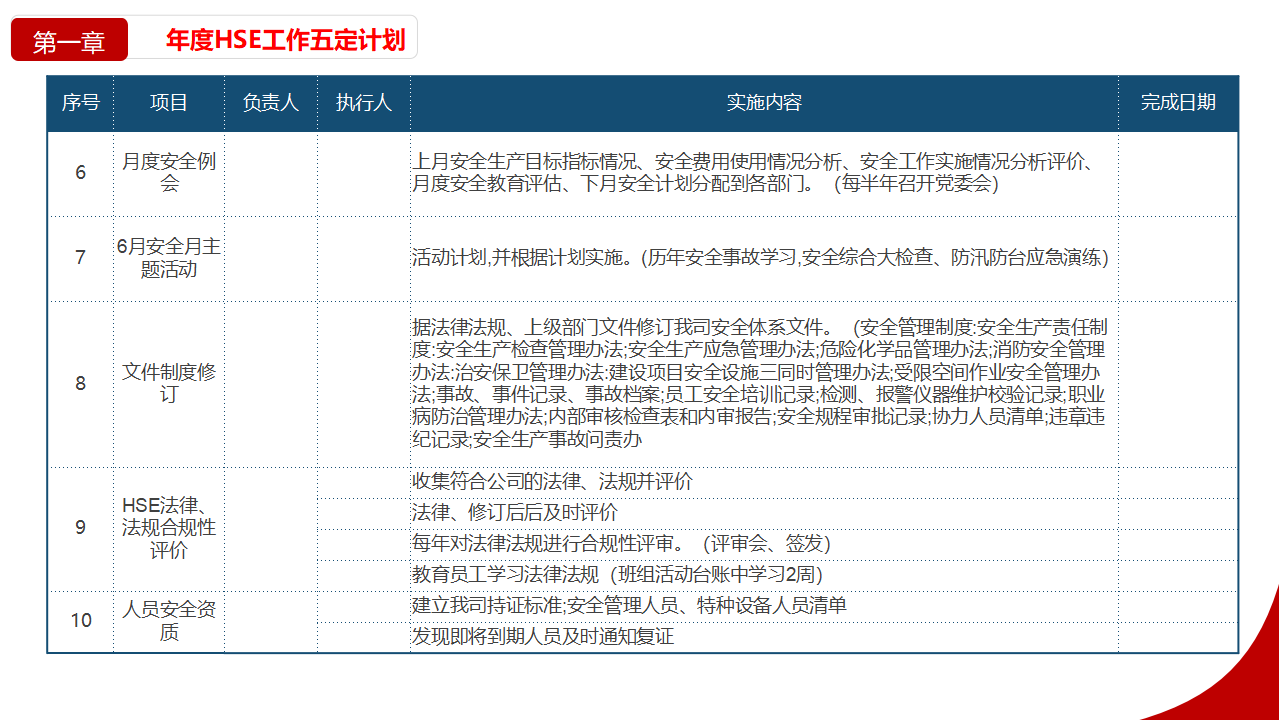Click the 项目 column header

click(x=169, y=103)
